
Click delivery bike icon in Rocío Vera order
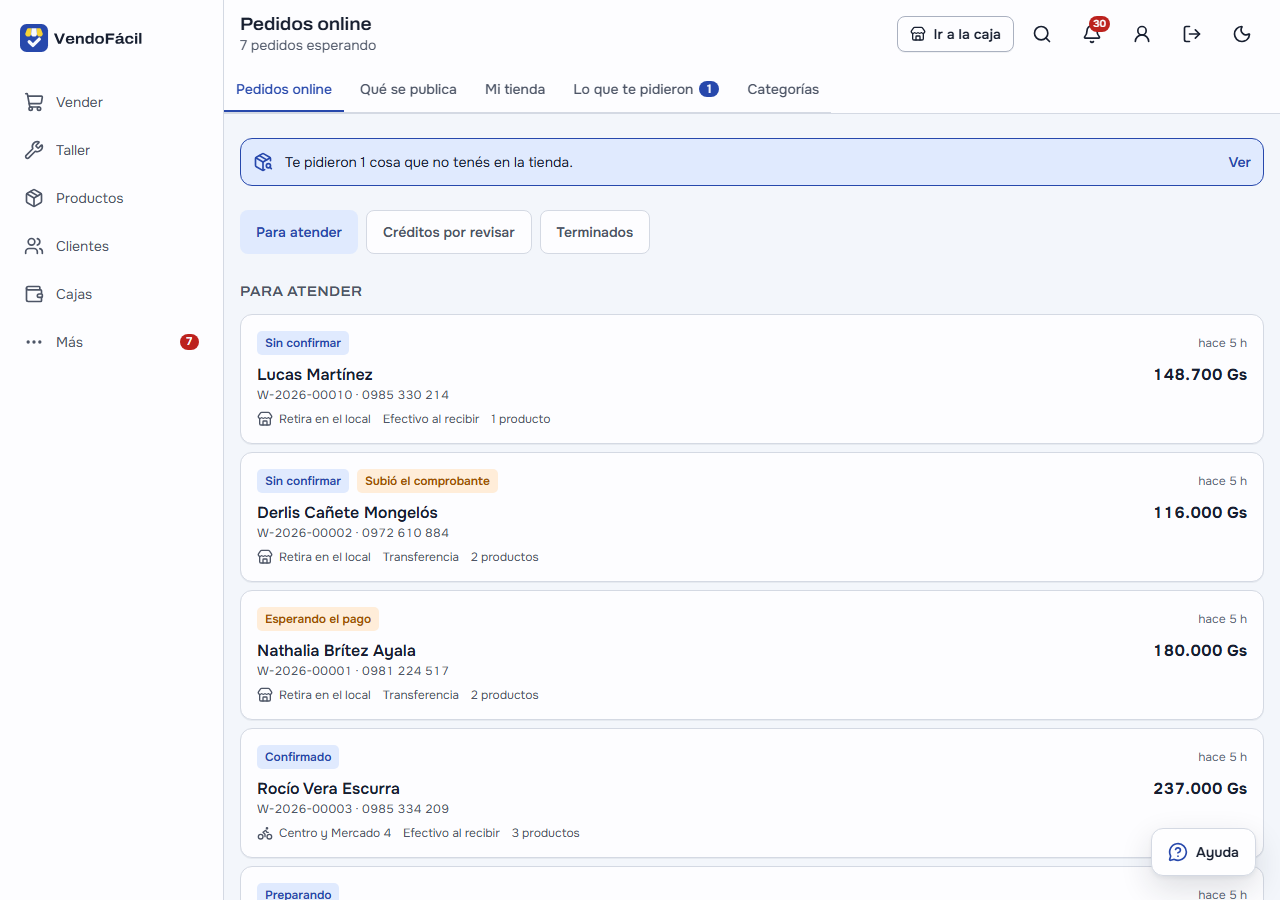pos(265,833)
